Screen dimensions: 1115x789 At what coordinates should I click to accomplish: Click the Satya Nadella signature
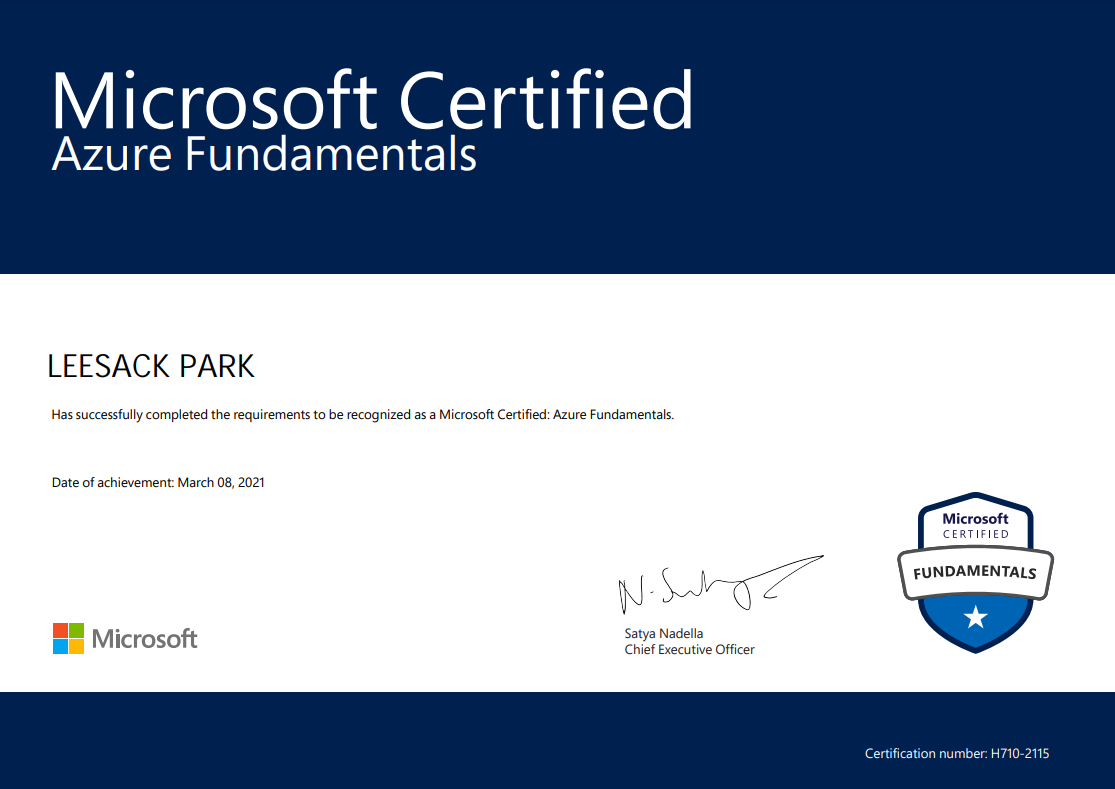720,584
